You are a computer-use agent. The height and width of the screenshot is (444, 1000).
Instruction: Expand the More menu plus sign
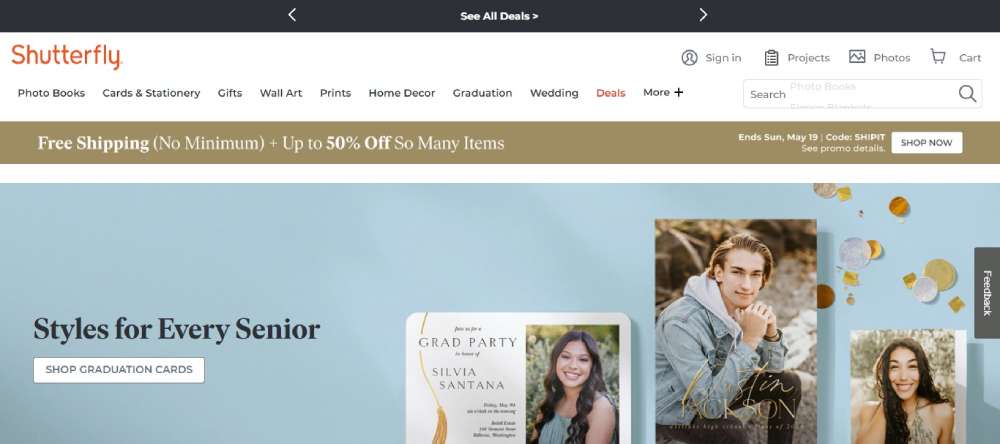click(x=679, y=92)
